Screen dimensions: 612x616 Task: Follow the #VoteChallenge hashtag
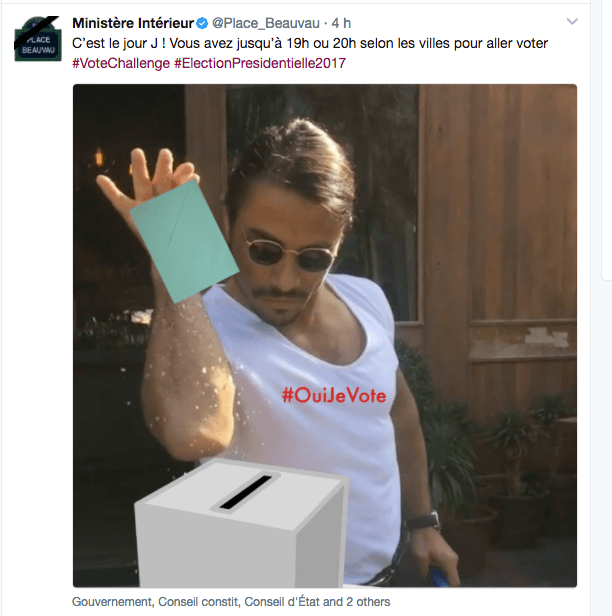pyautogui.click(x=121, y=63)
